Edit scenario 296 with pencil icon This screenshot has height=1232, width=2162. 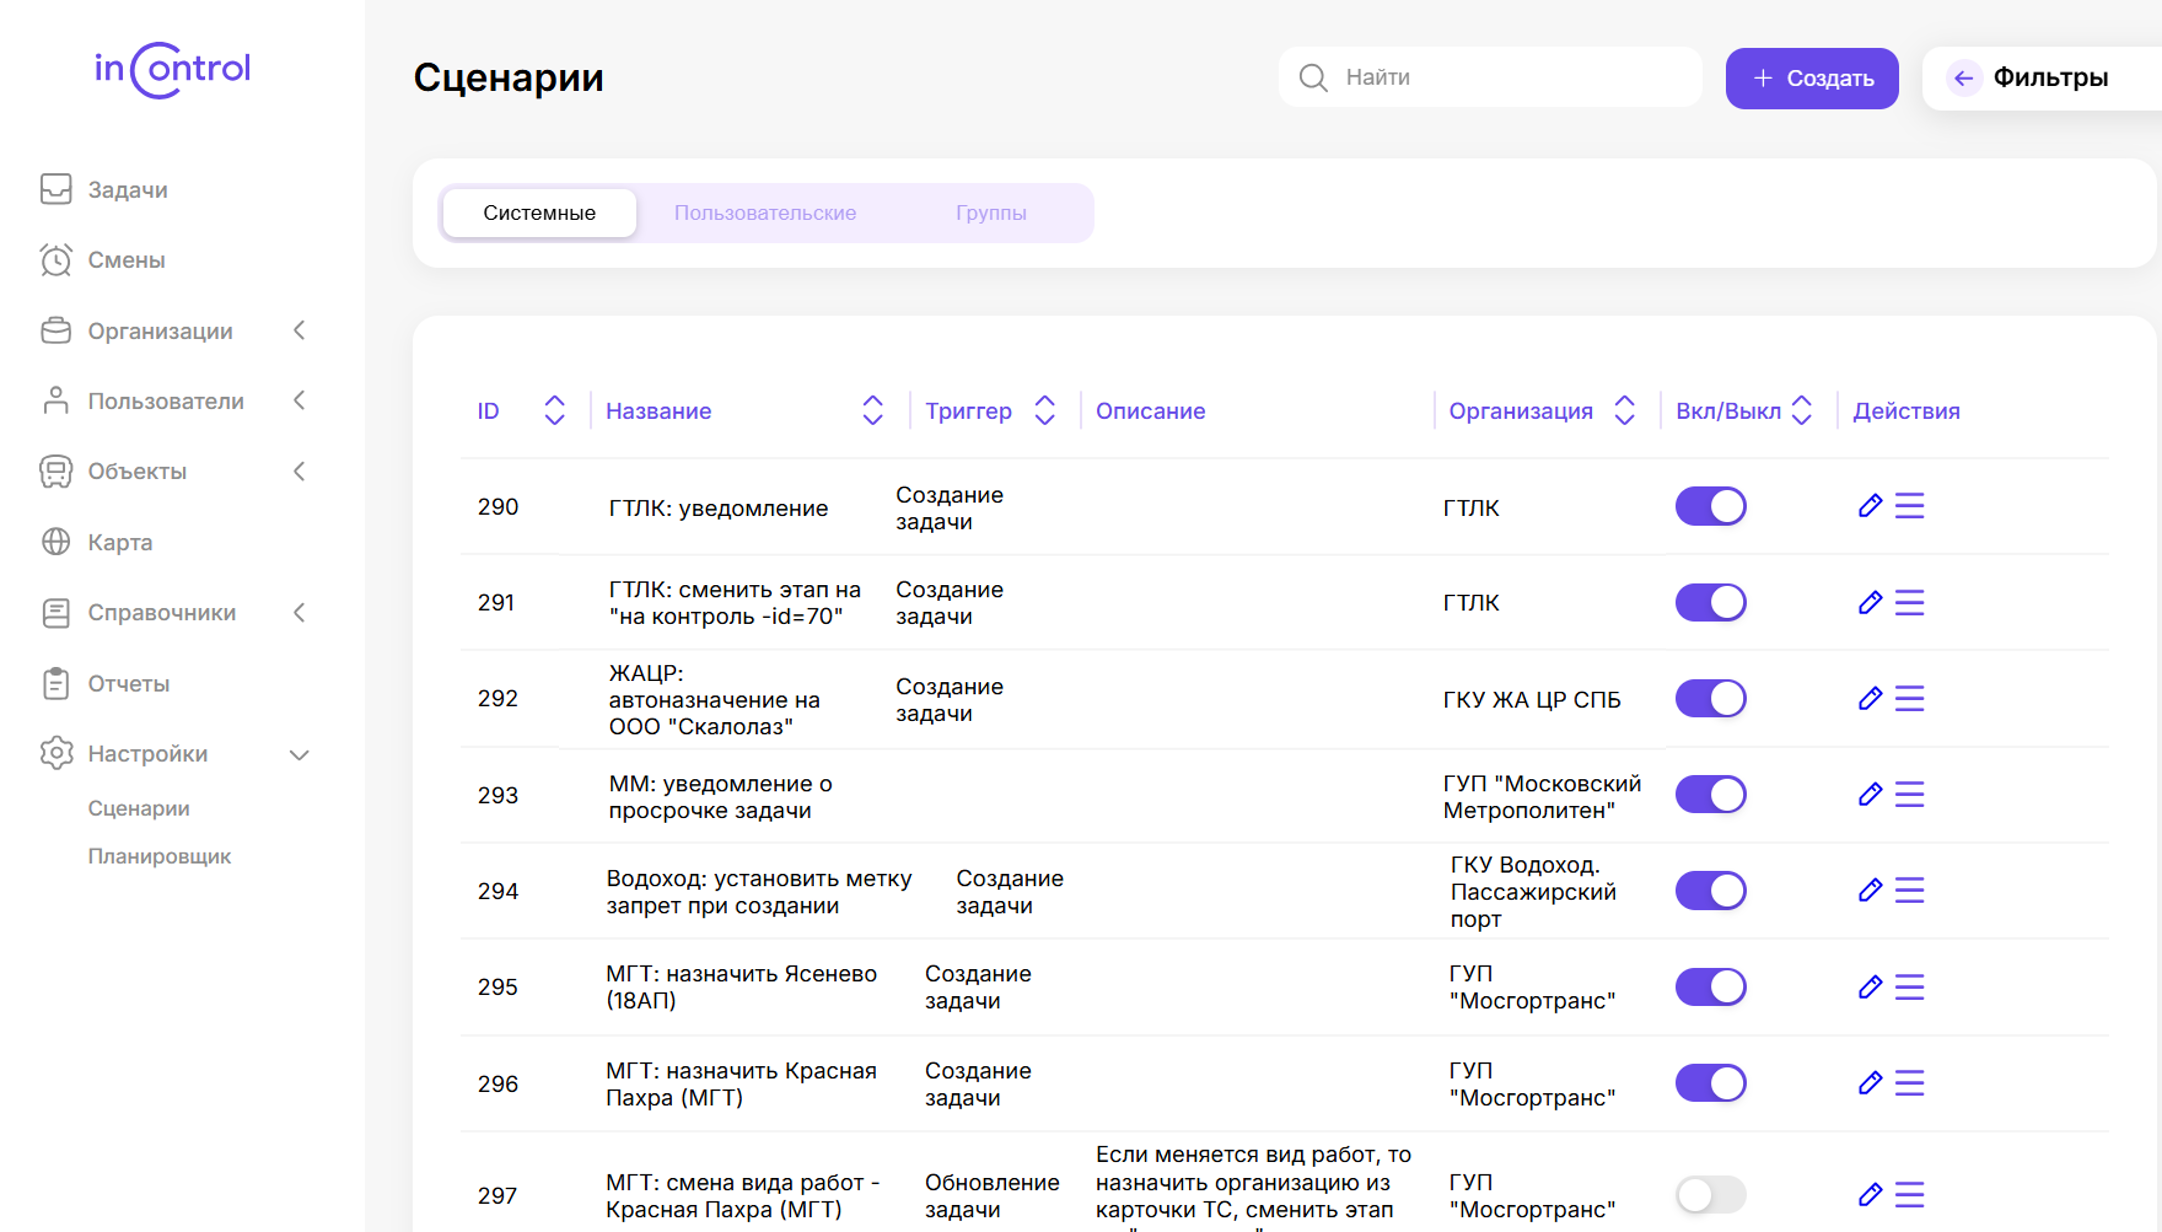coord(1870,1083)
